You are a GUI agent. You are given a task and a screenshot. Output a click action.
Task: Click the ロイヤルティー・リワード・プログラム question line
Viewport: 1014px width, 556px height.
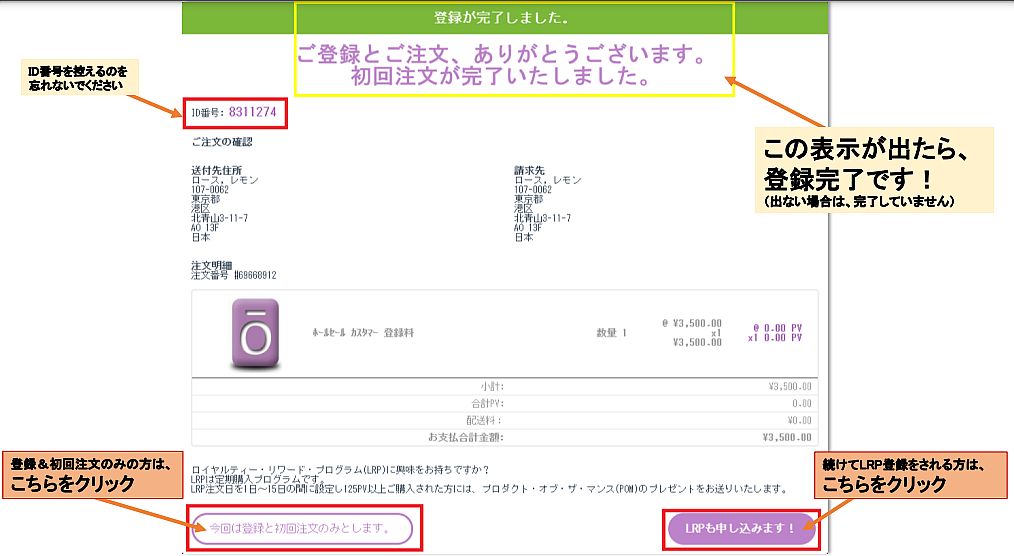(340, 469)
